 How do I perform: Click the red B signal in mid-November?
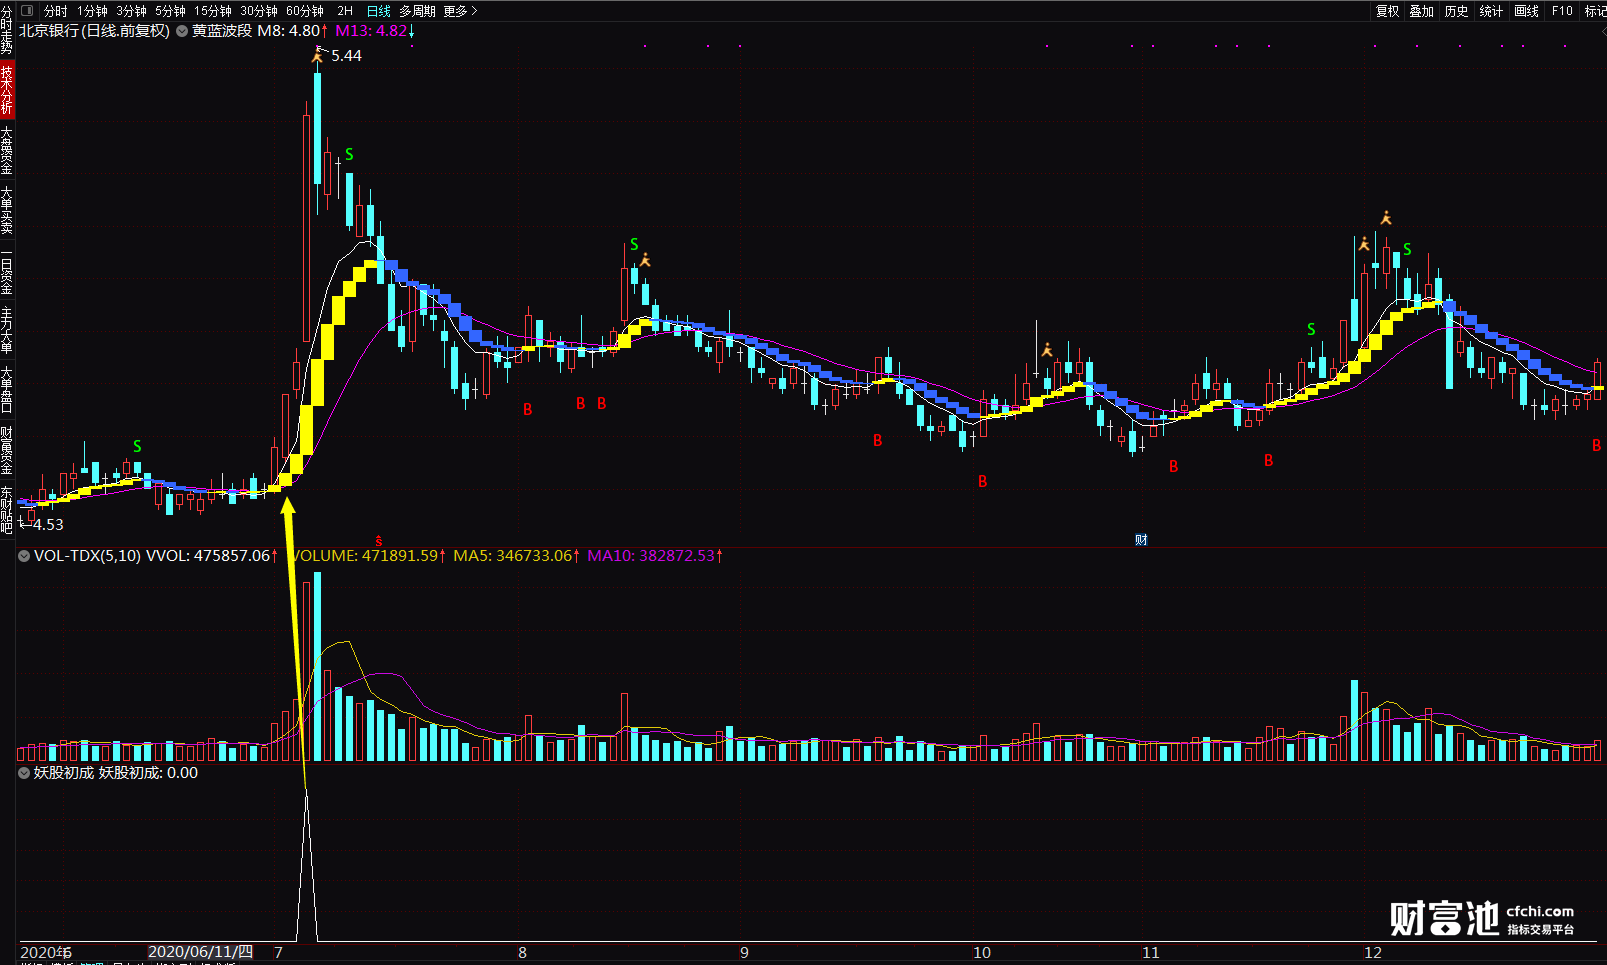click(1269, 461)
